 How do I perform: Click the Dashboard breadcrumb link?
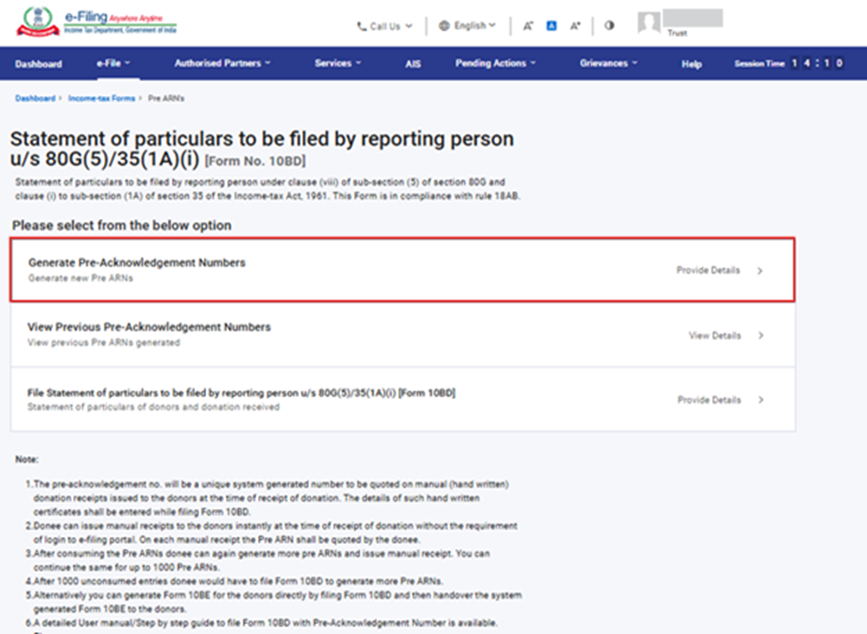click(x=35, y=99)
